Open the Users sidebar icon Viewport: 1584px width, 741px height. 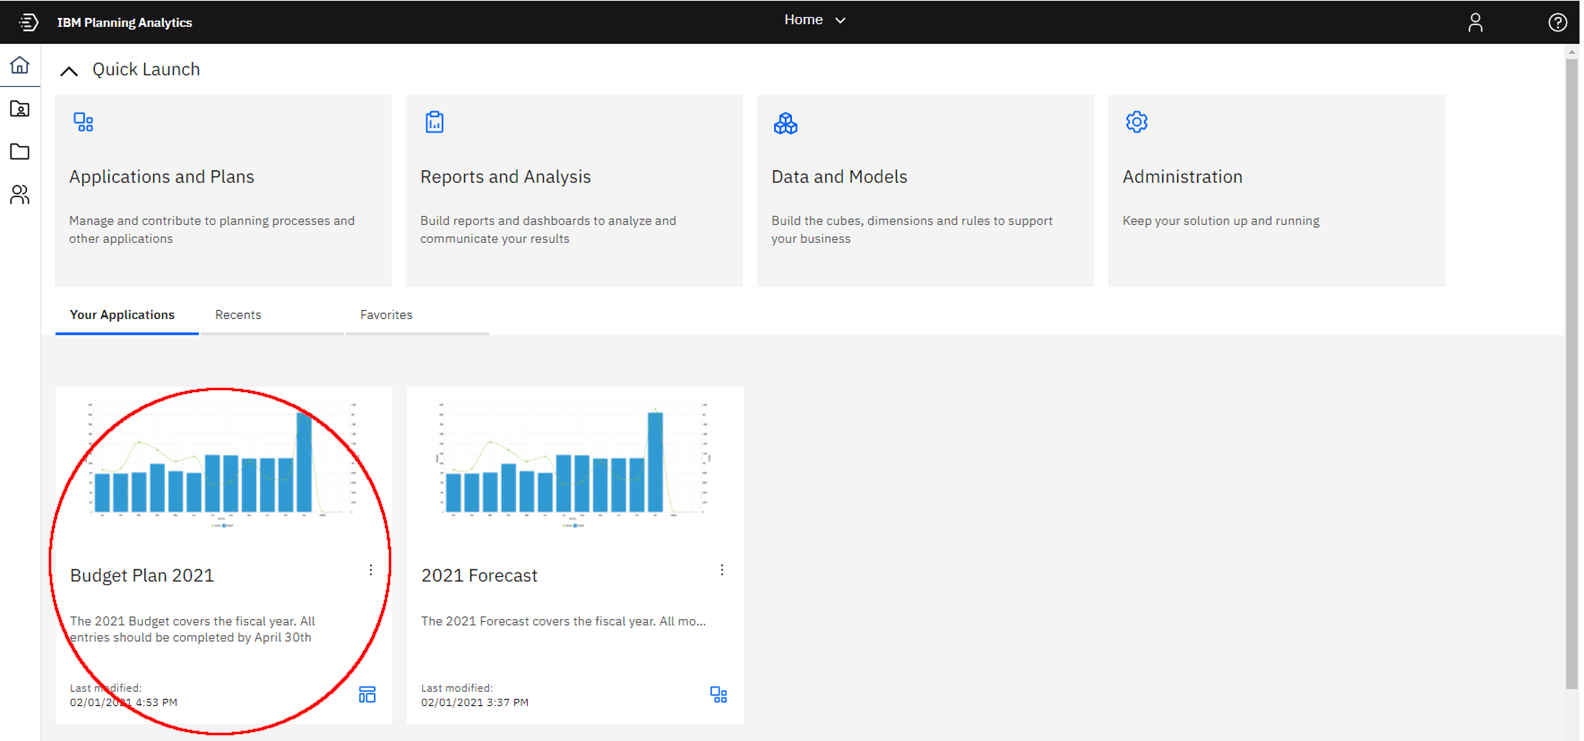point(20,194)
